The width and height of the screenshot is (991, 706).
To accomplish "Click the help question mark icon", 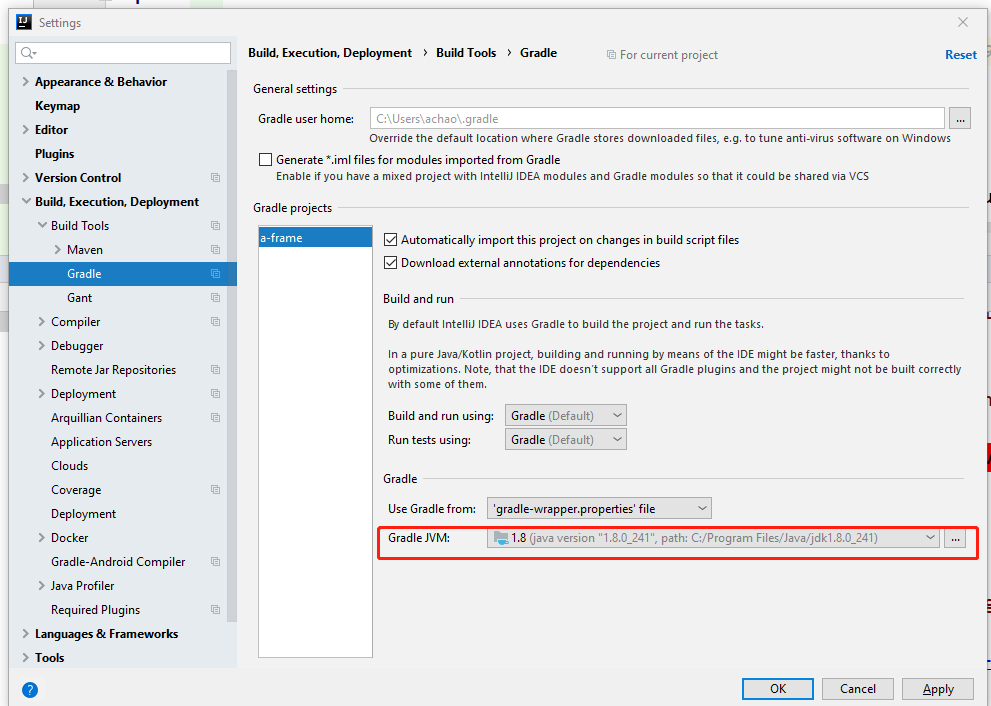I will click(30, 690).
